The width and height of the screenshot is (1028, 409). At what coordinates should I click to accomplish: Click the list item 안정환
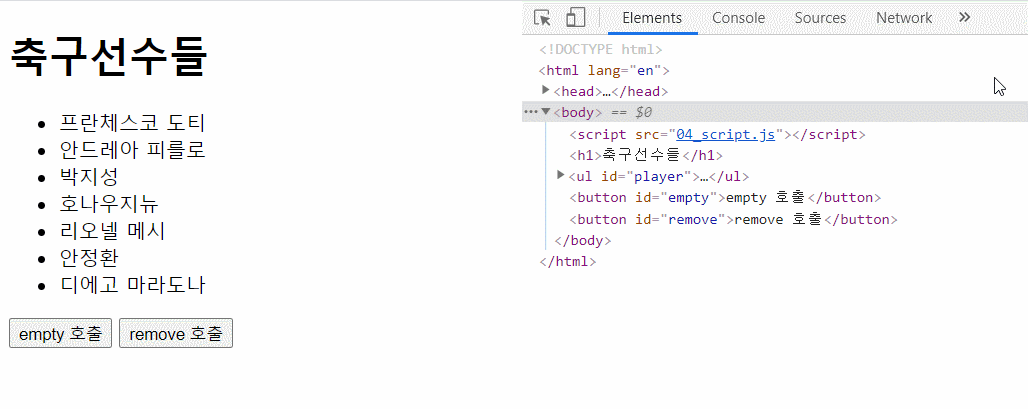tap(89, 258)
